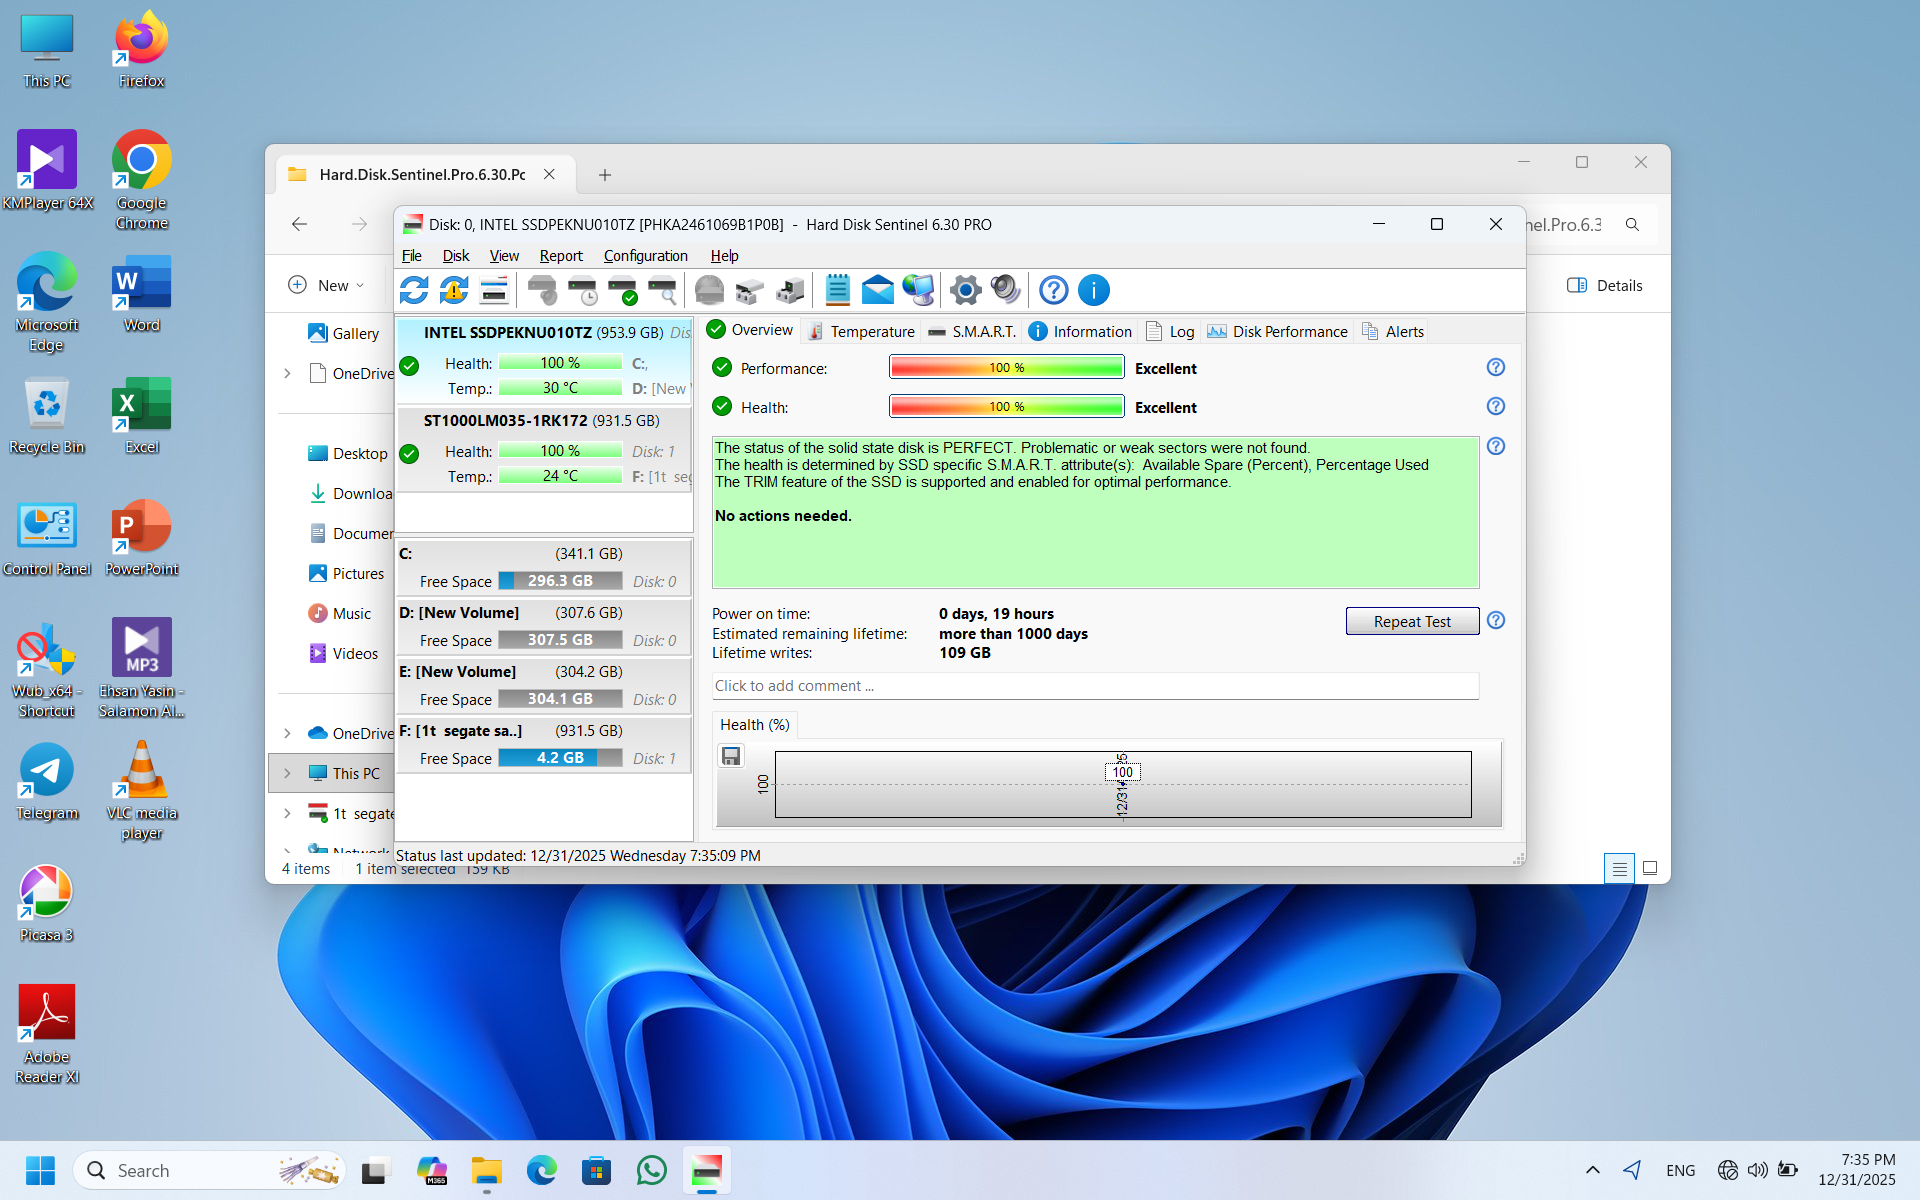The image size is (1920, 1200).
Task: Click the blue info about icon
Action: click(x=1094, y=290)
